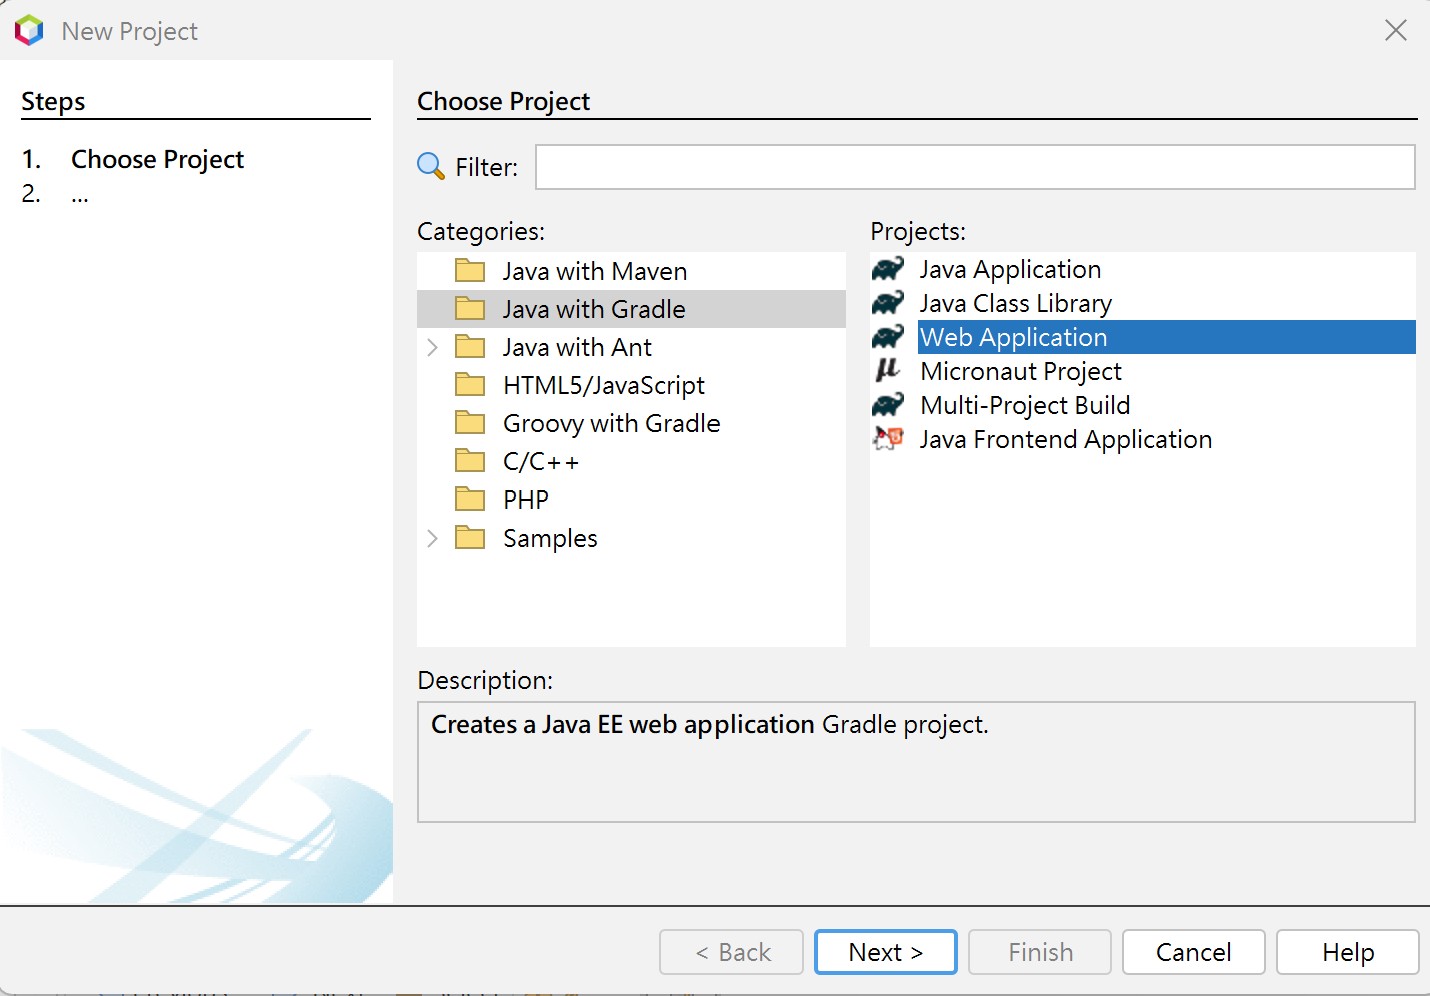Close the New Project dialog
This screenshot has width=1430, height=996.
(1396, 30)
